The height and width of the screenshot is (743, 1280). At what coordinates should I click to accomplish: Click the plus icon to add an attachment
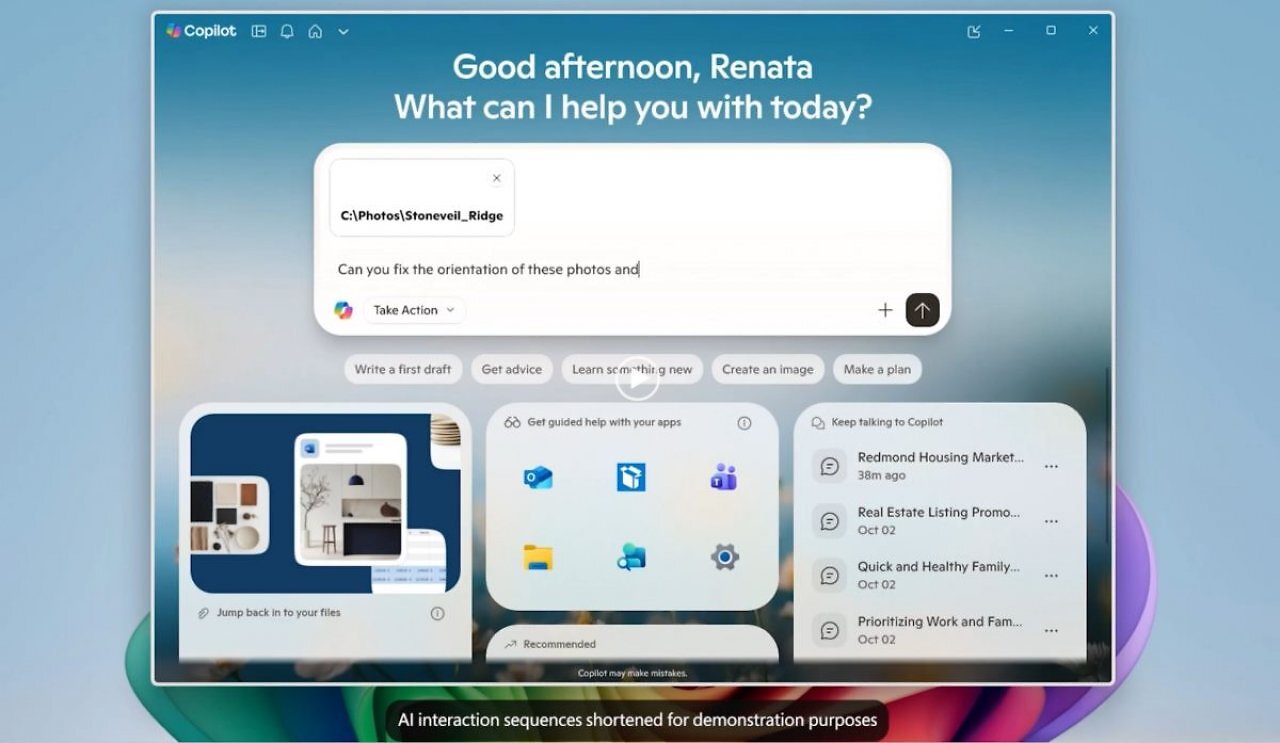[885, 310]
